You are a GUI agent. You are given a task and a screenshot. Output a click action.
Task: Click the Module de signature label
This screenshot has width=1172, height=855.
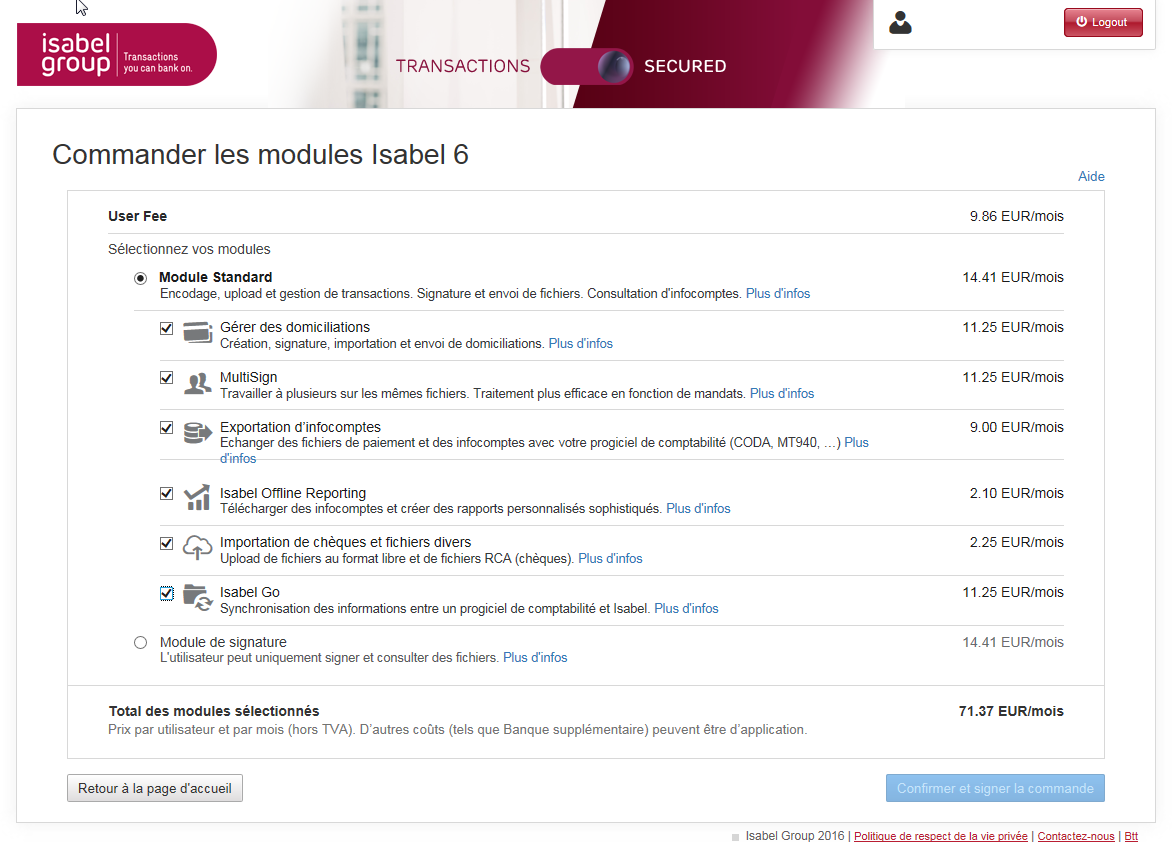click(223, 642)
